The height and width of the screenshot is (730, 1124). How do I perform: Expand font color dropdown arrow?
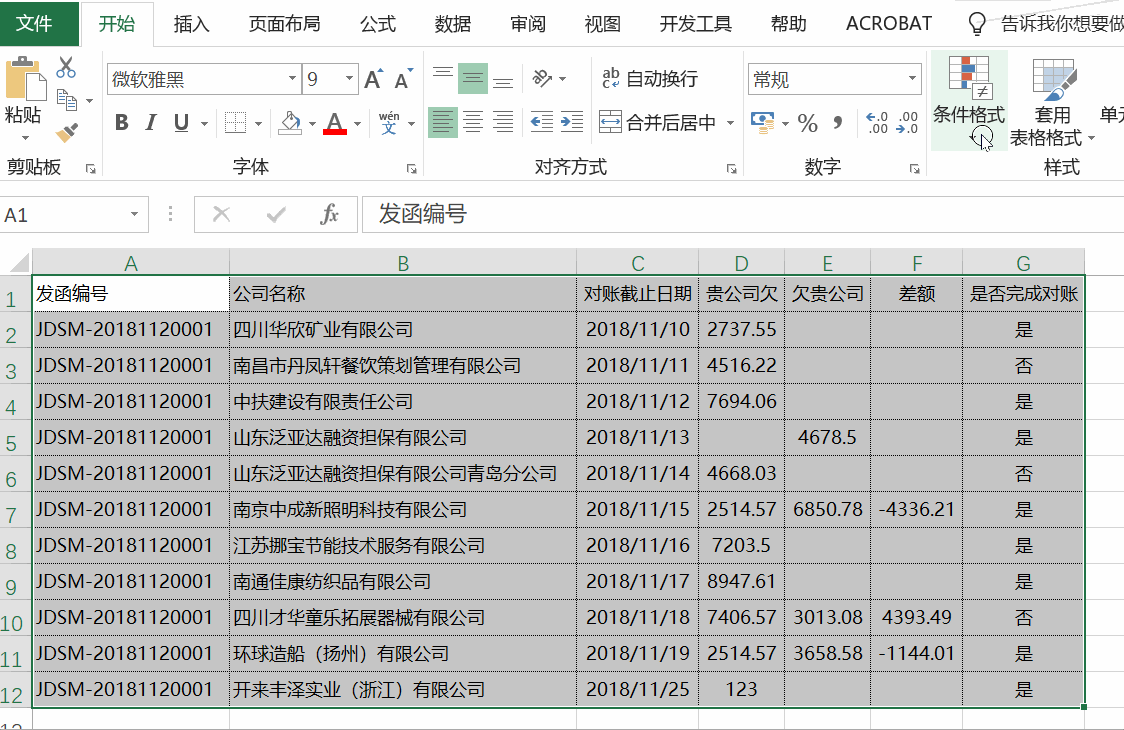point(357,123)
